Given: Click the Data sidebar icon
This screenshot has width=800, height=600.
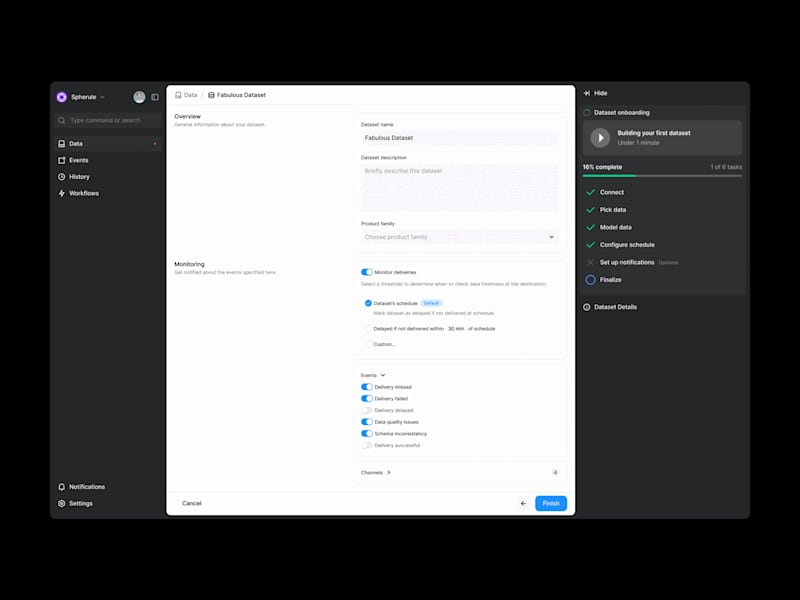Looking at the screenshot, I should (x=62, y=144).
